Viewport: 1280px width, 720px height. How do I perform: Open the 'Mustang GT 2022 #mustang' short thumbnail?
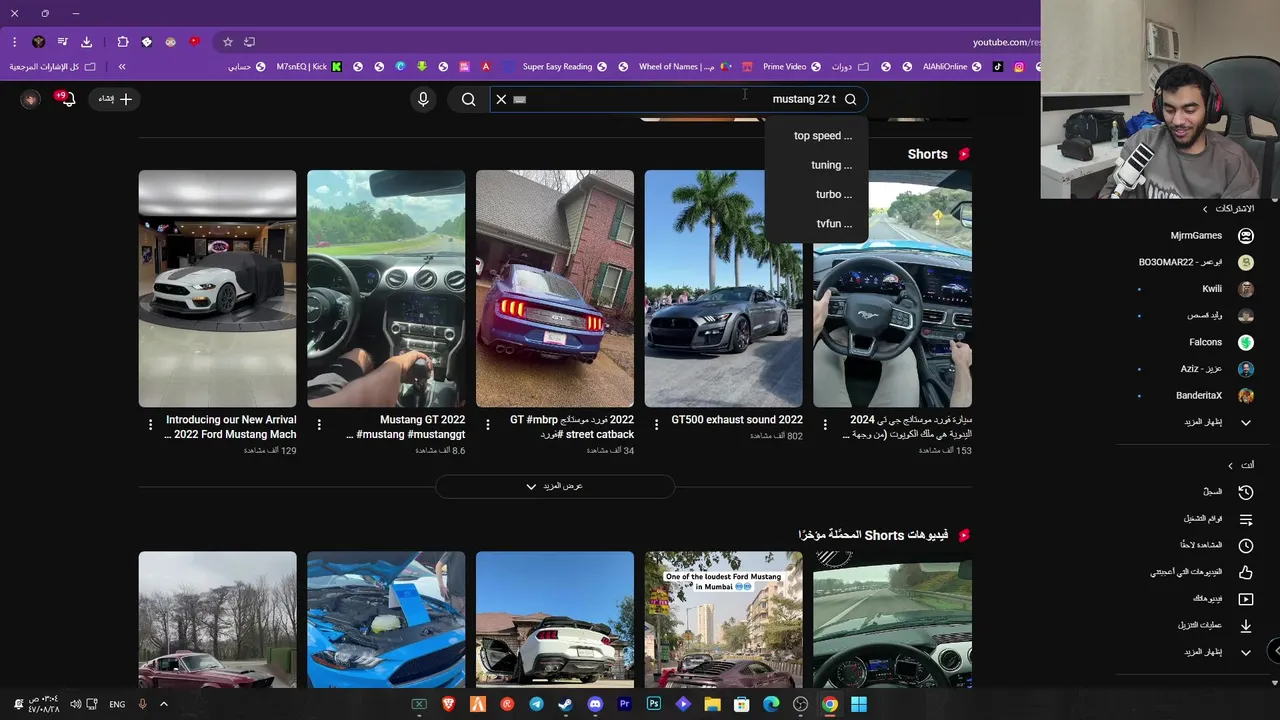pyautogui.click(x=386, y=288)
